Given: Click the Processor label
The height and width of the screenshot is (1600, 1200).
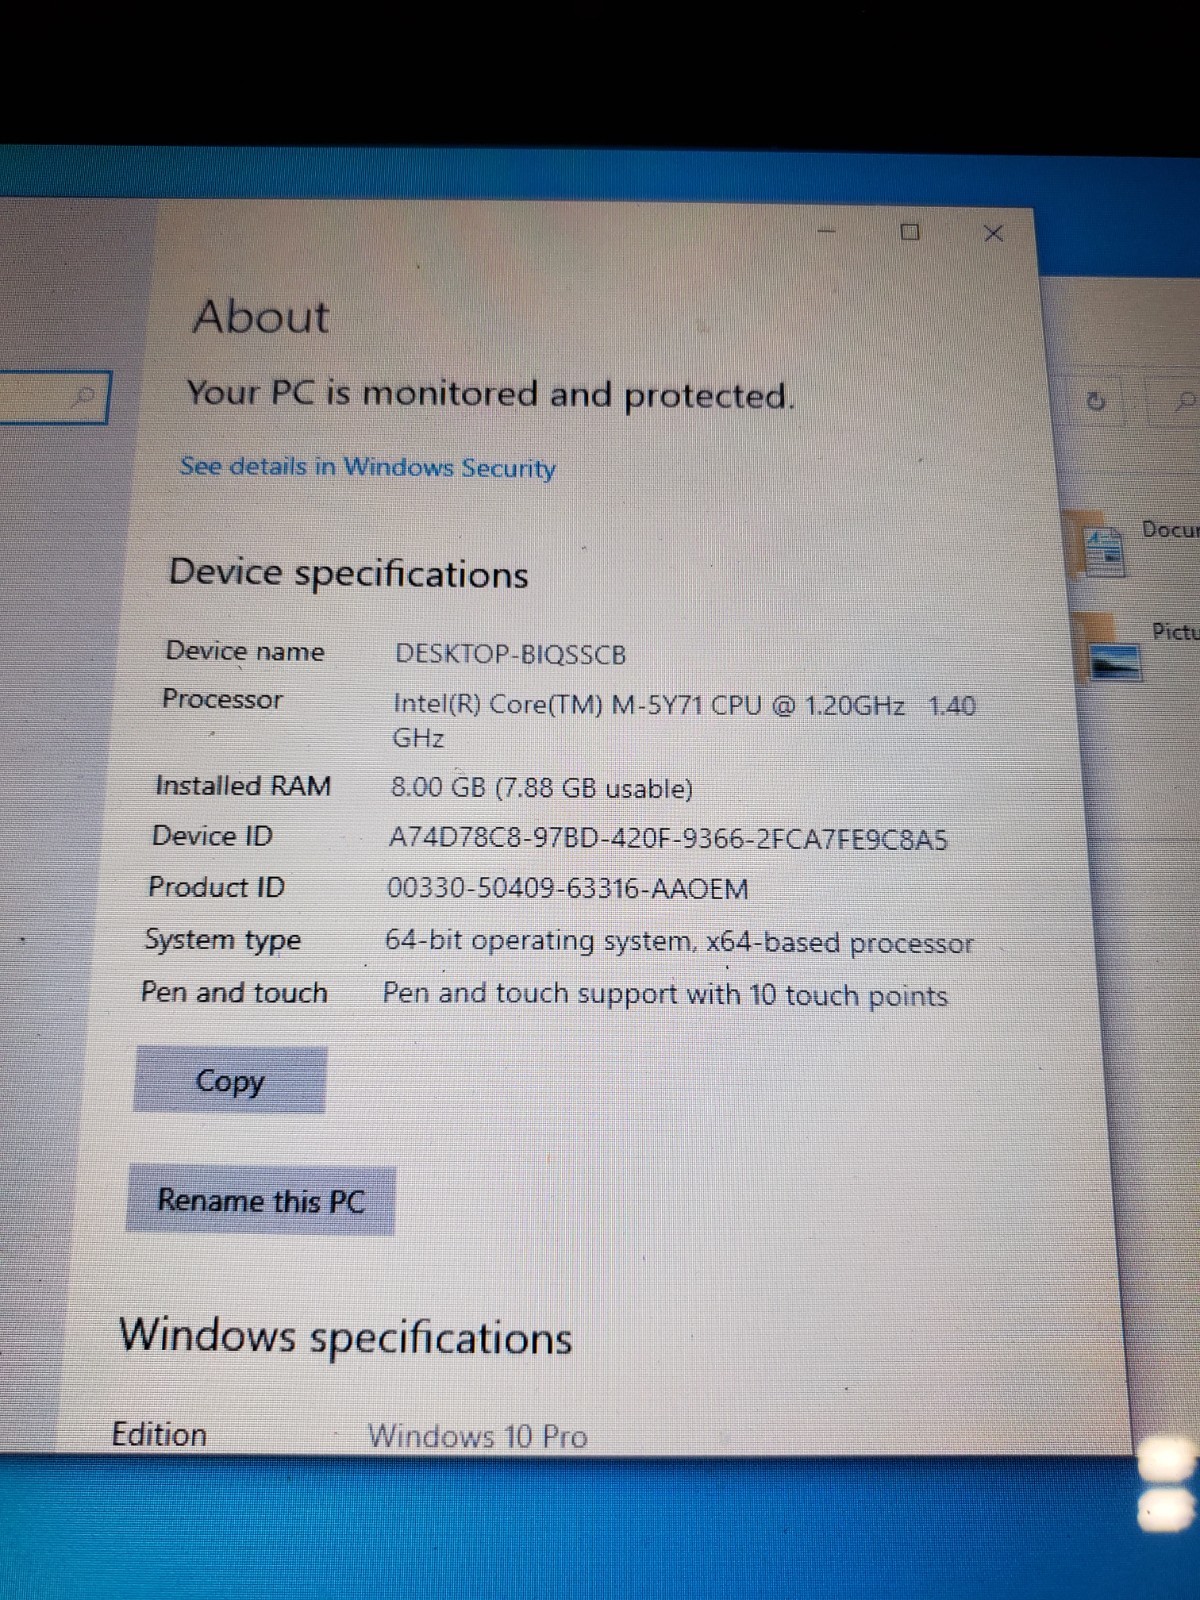Looking at the screenshot, I should pos(222,698).
